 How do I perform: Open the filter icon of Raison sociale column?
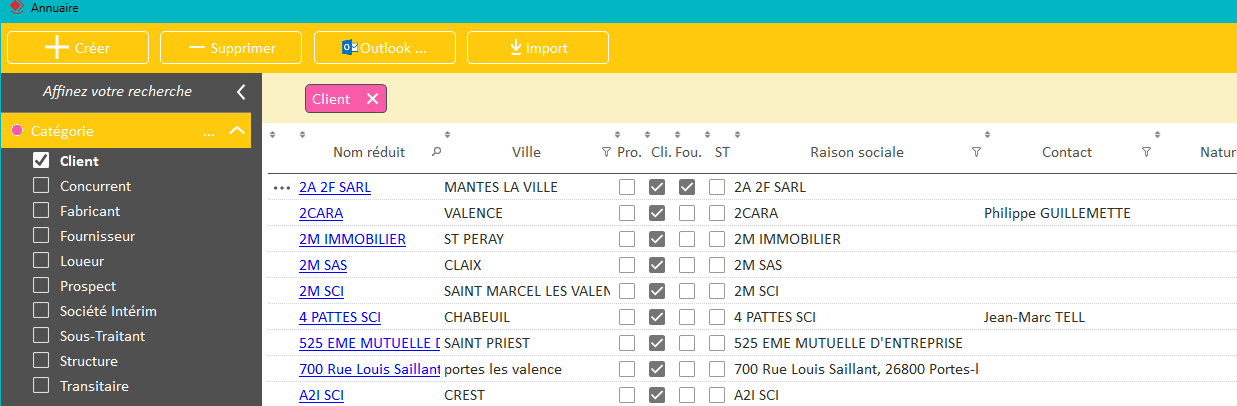(x=977, y=152)
